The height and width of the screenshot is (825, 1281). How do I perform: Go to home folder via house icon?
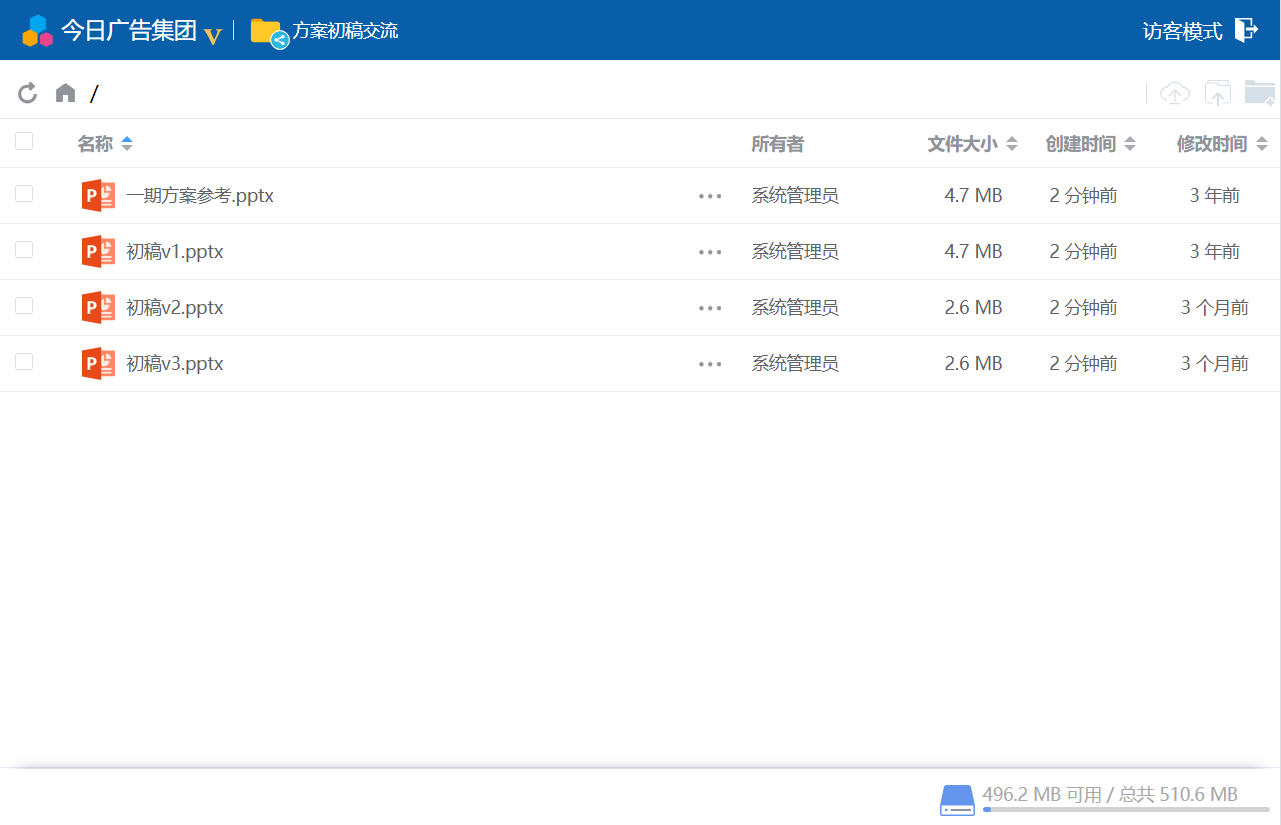(x=65, y=93)
